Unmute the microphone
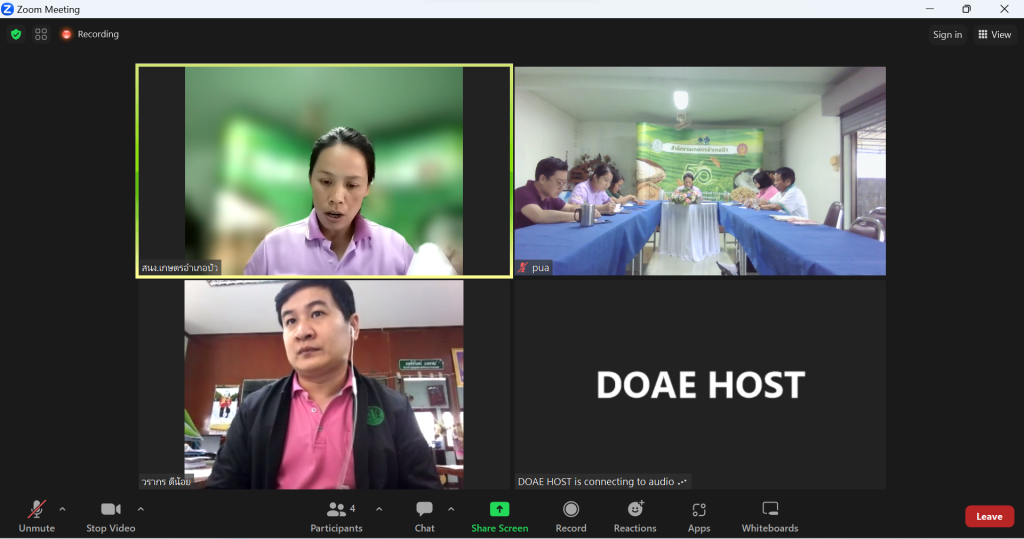This screenshot has height=539, width=1024. [36, 516]
